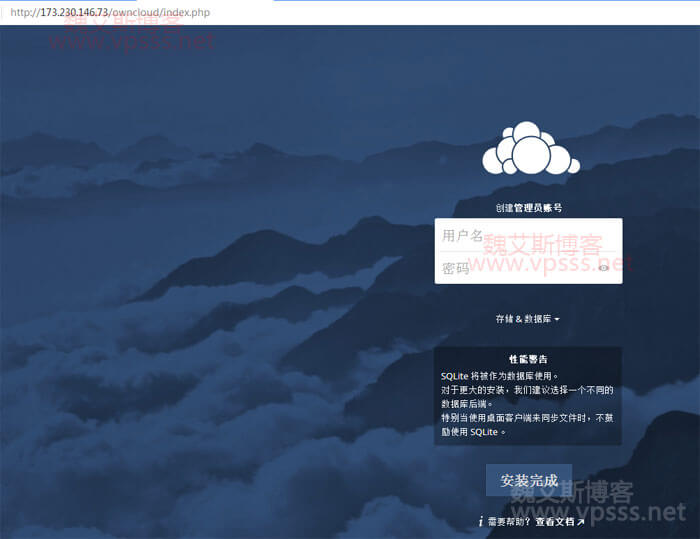Click the 性能警告 warning title

(528, 359)
